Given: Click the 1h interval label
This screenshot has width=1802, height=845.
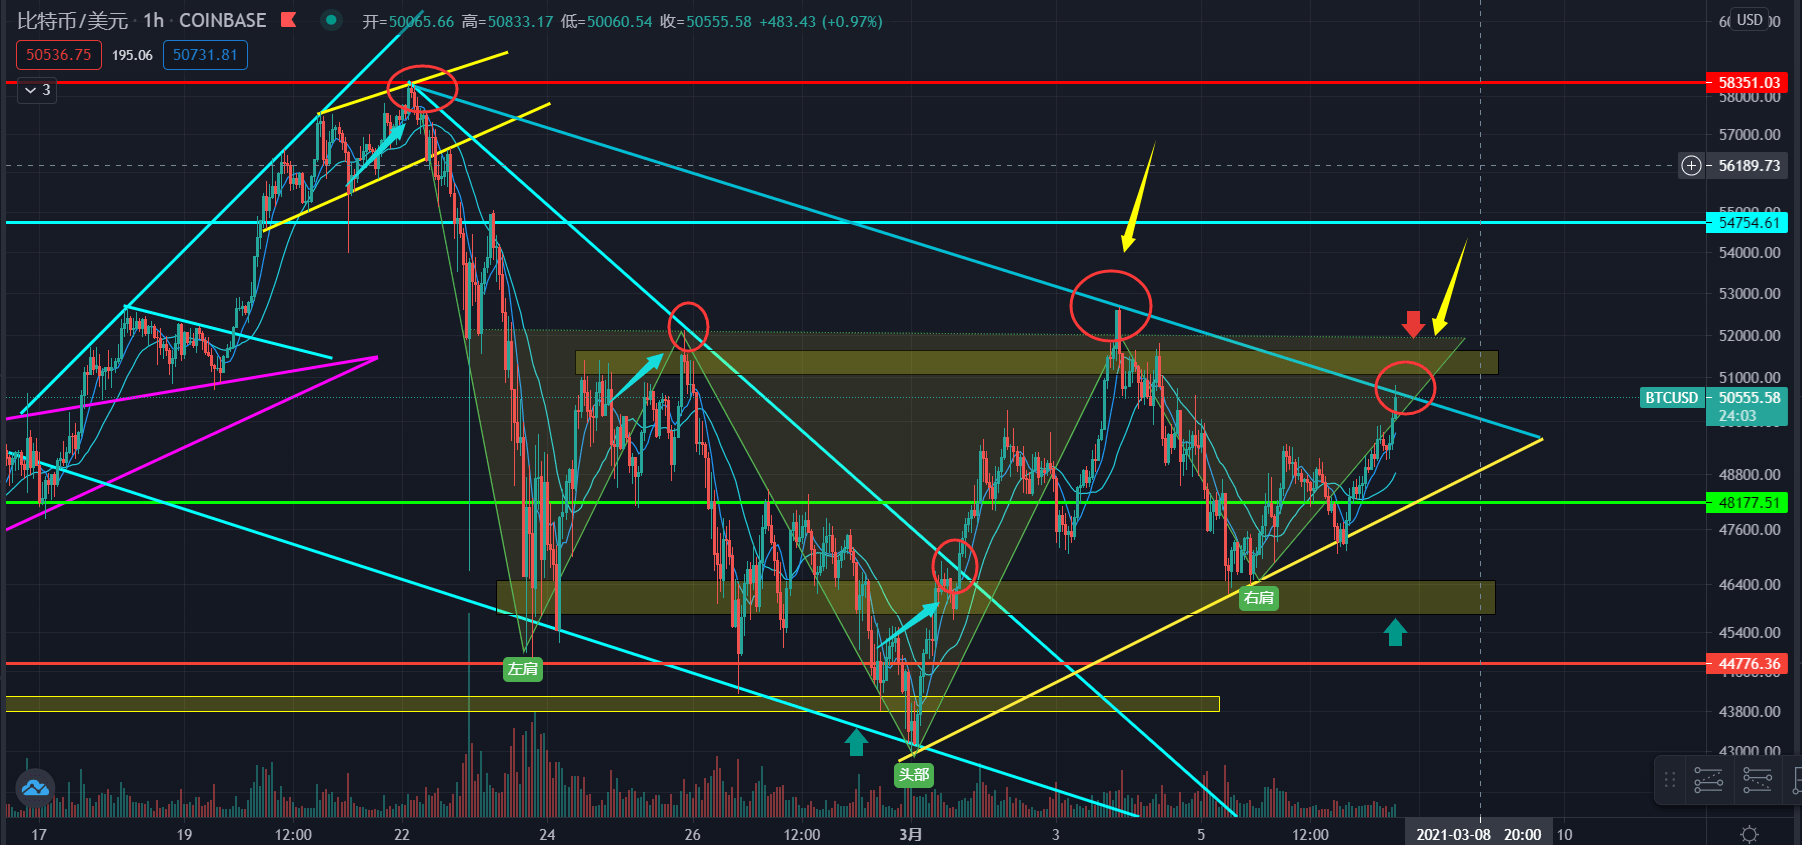Looking at the screenshot, I should click(153, 20).
